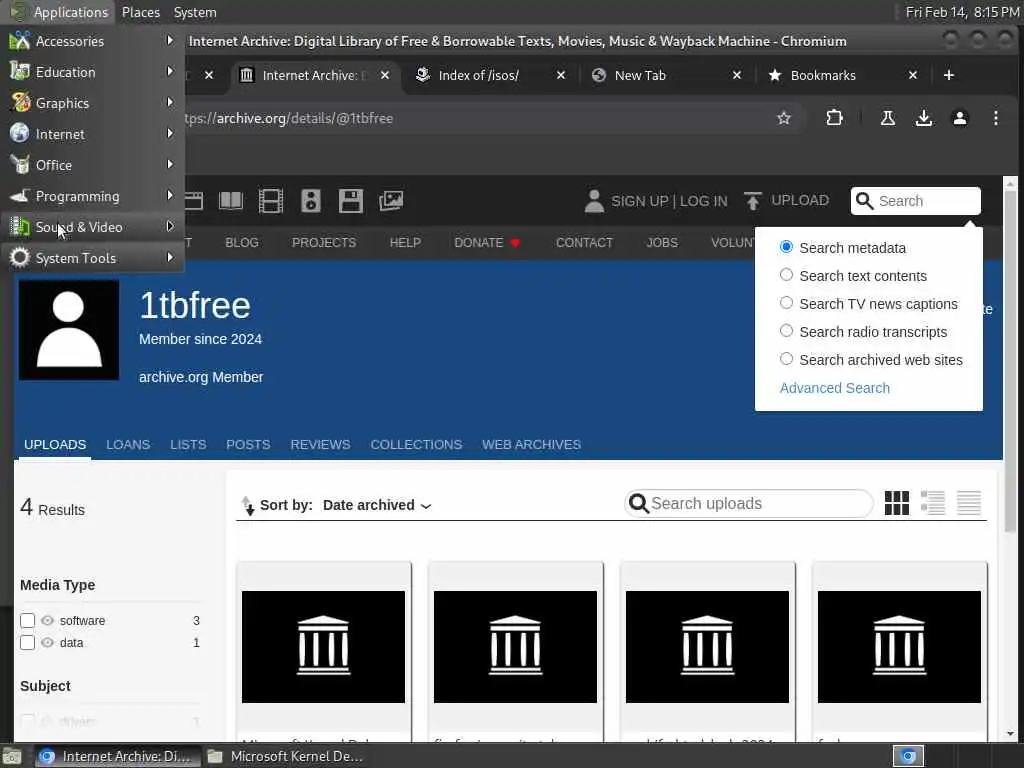Open the PROJECTS link
1024x768 pixels.
[324, 242]
